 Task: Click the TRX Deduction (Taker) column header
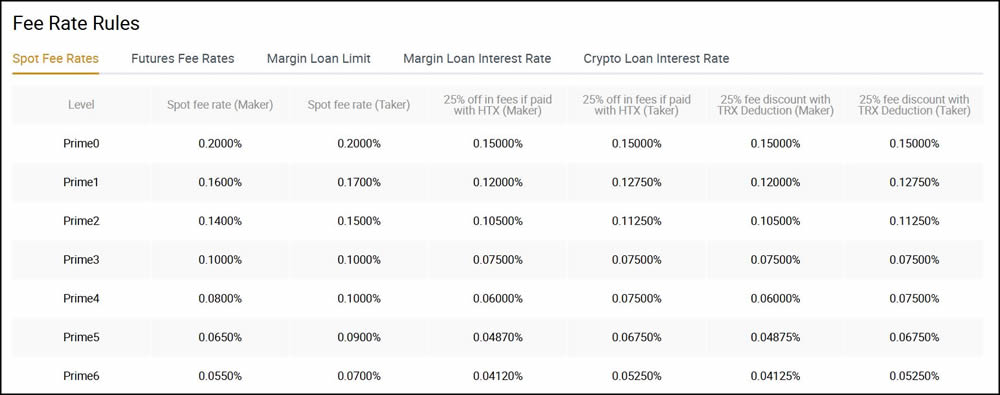[915, 105]
